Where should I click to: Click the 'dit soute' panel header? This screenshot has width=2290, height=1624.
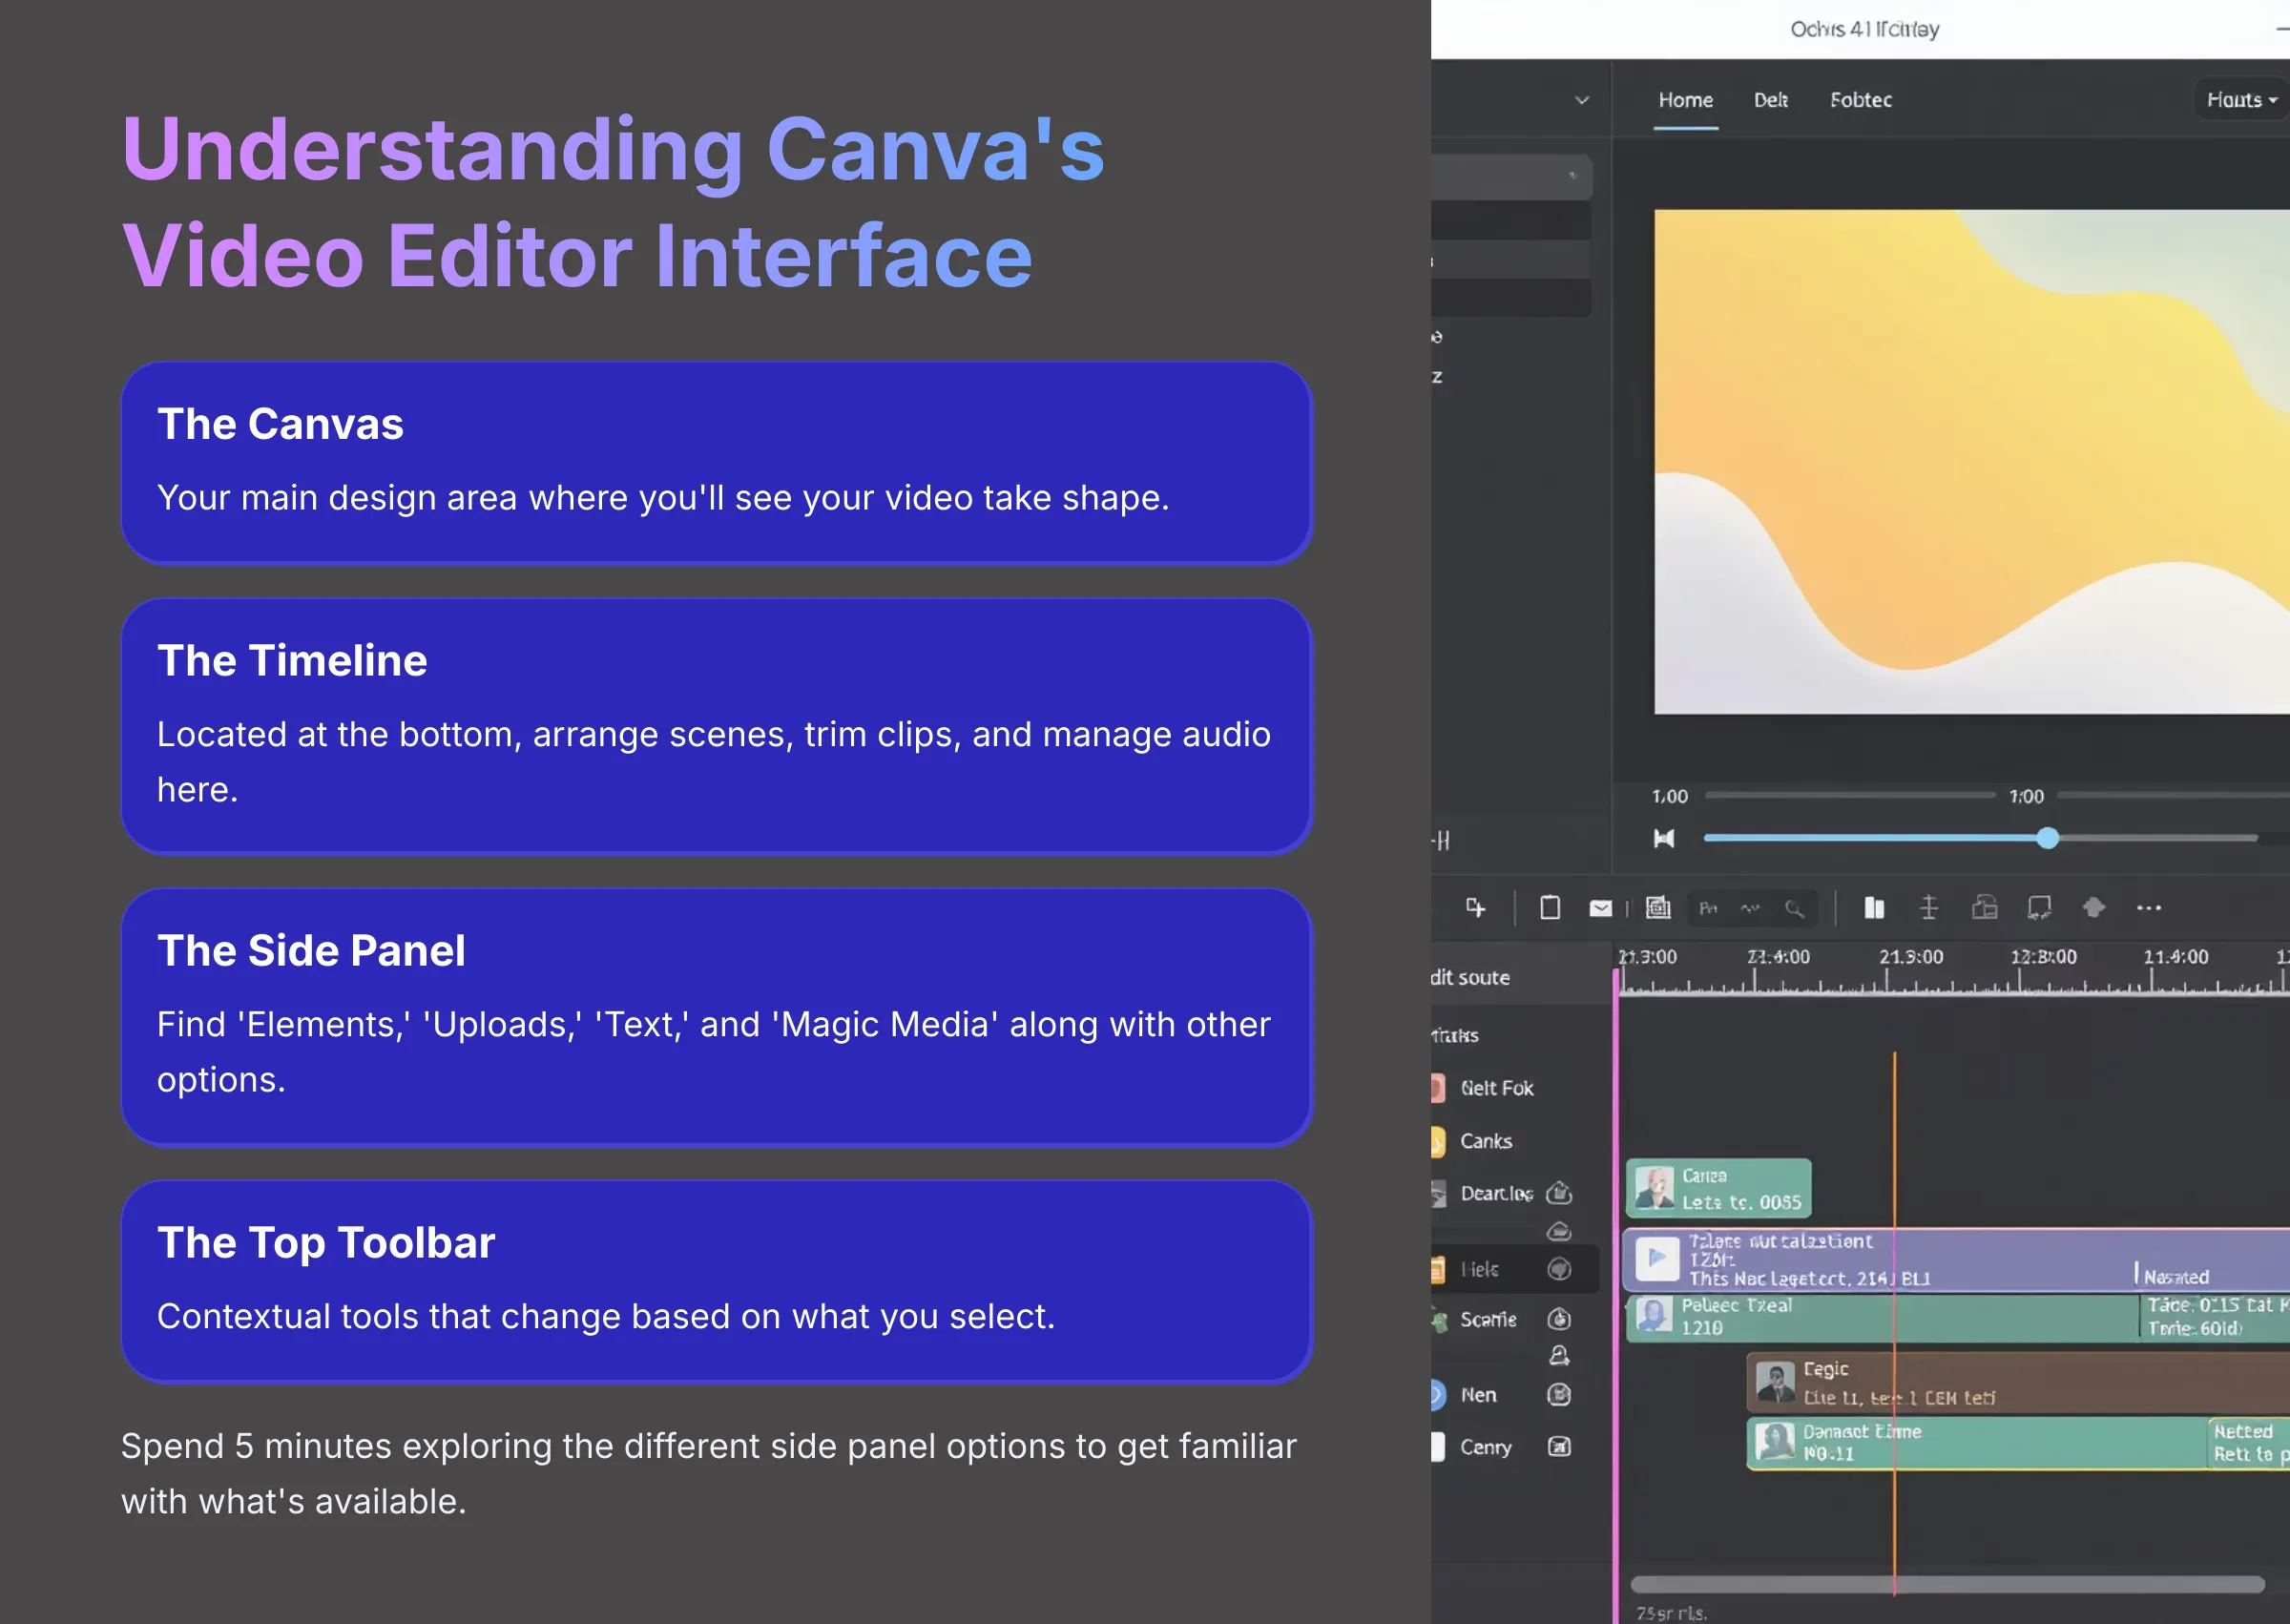(x=1469, y=977)
